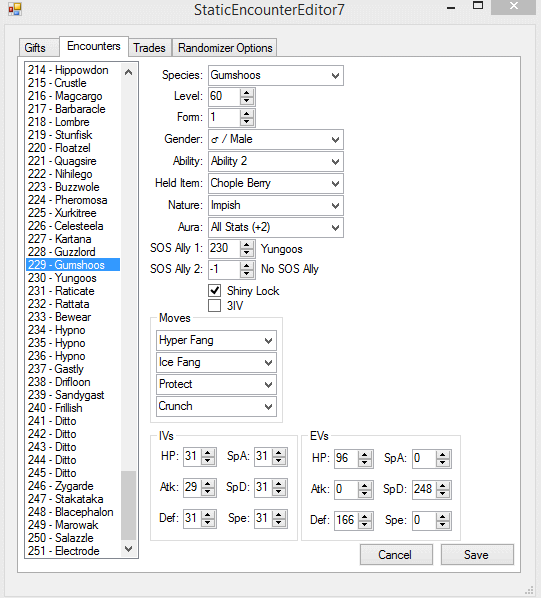Increase Spe EV with up arrow
The width and height of the screenshot is (541, 598).
(x=443, y=517)
